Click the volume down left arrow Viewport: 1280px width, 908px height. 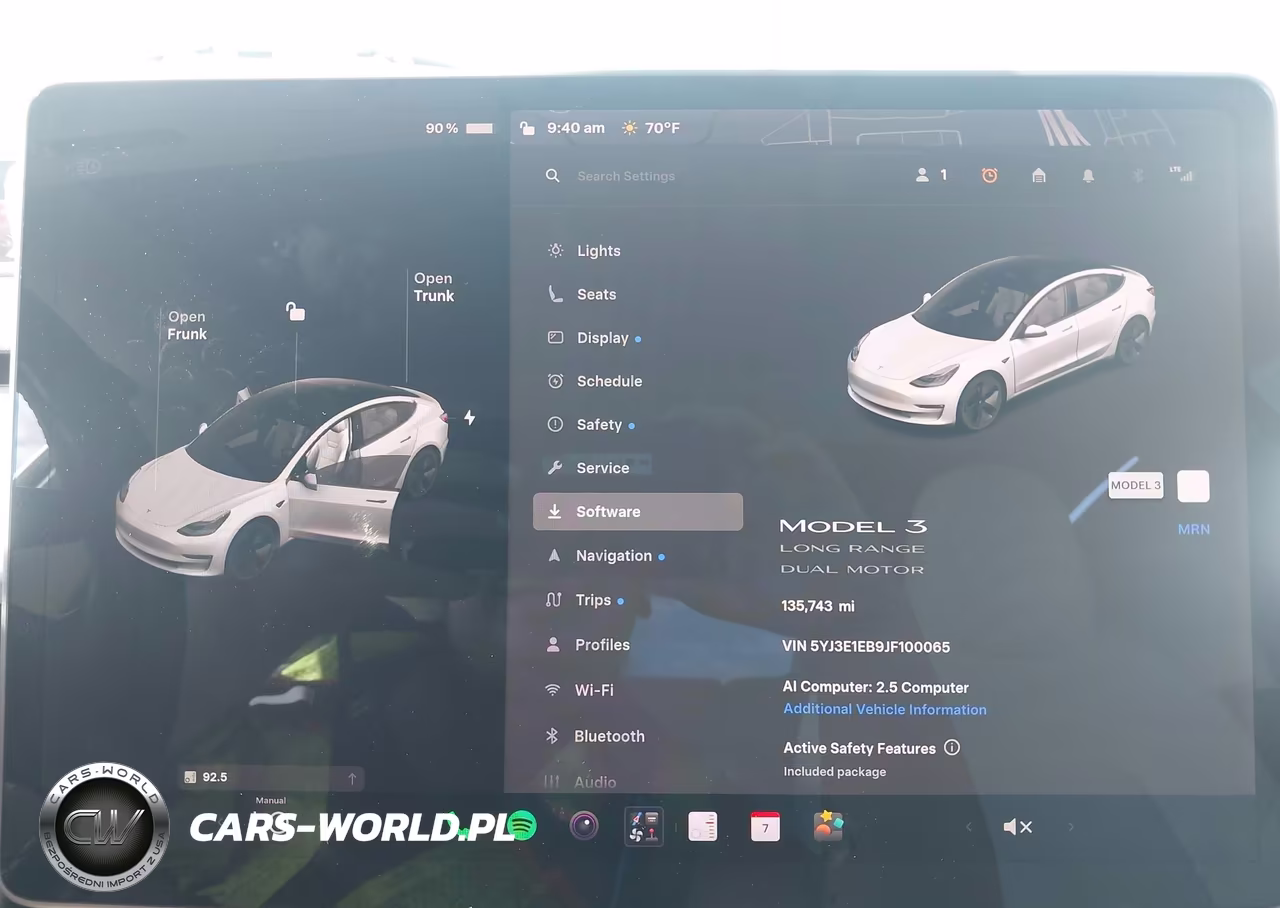click(x=968, y=827)
